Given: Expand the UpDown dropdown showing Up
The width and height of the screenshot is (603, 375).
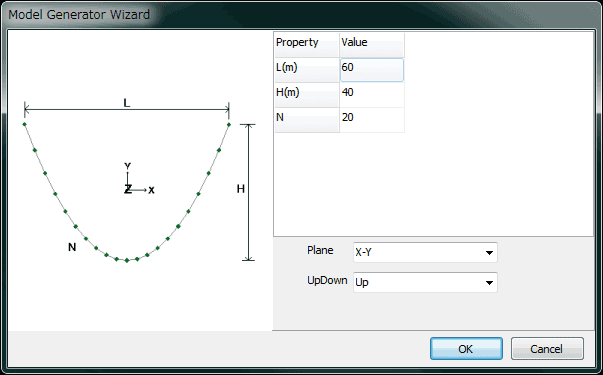Looking at the screenshot, I should click(x=425, y=282).
